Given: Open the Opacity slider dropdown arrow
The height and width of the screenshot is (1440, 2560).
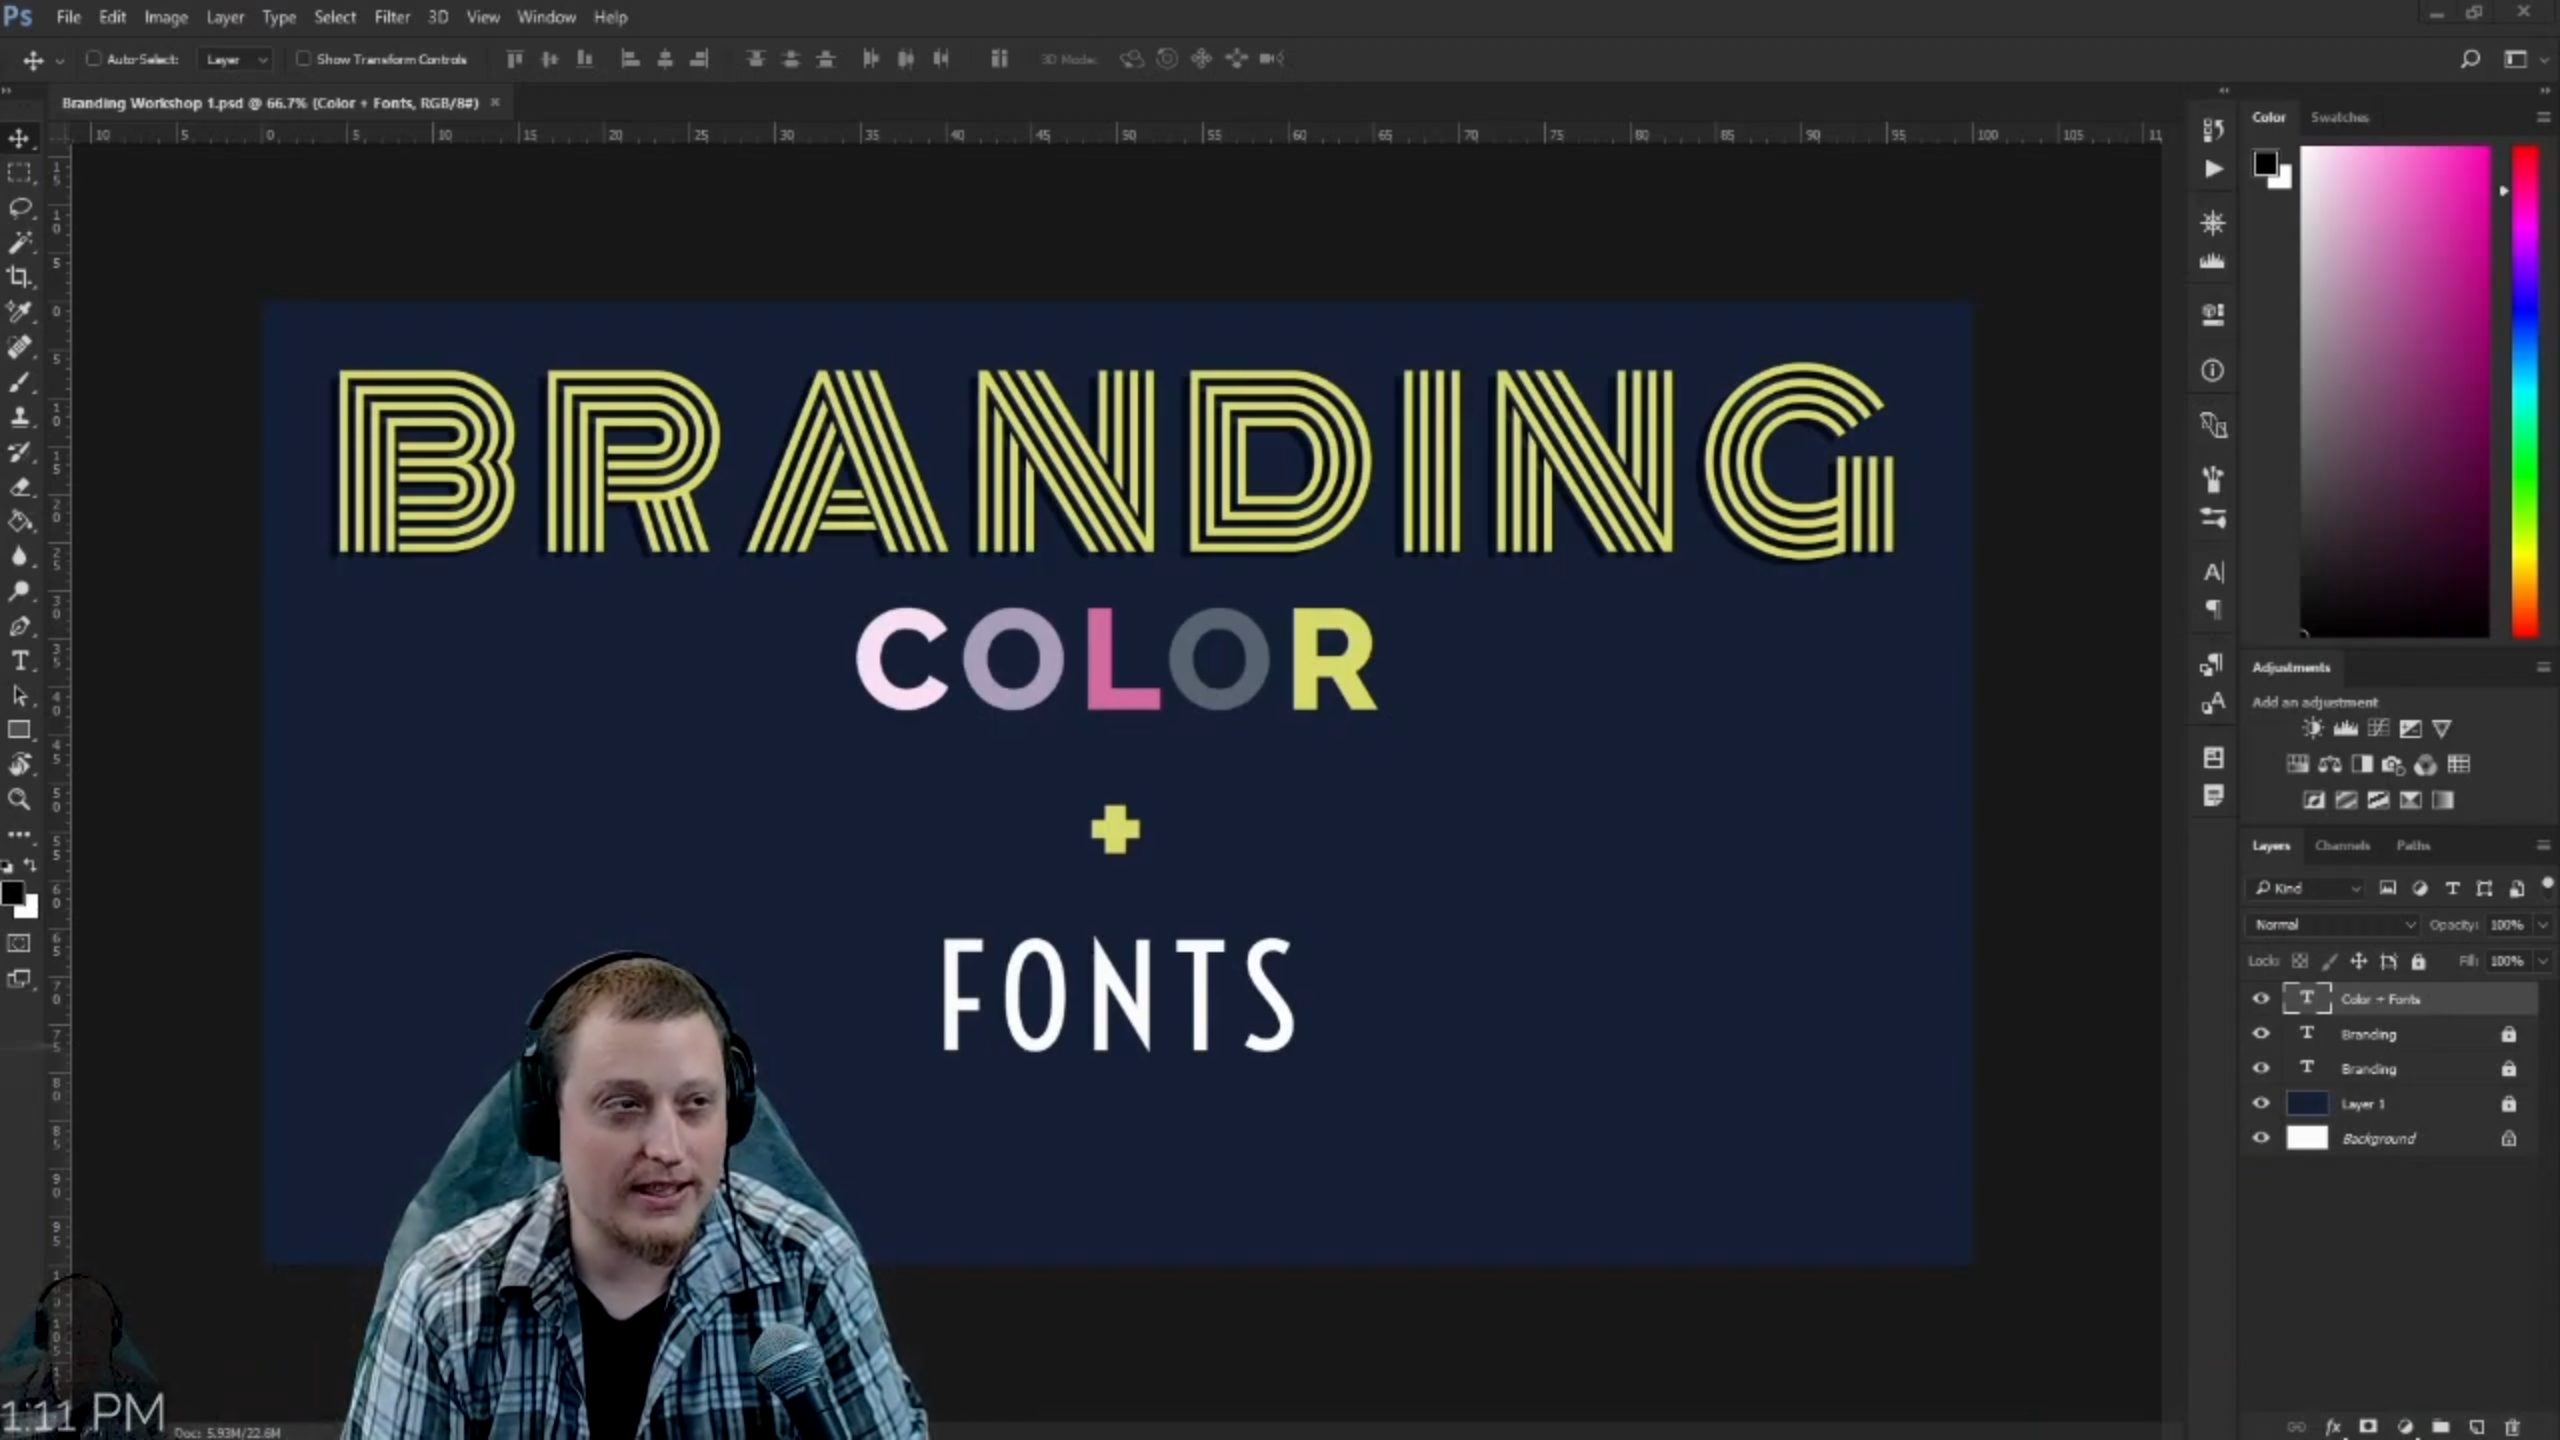Looking at the screenshot, I should [x=2543, y=925].
